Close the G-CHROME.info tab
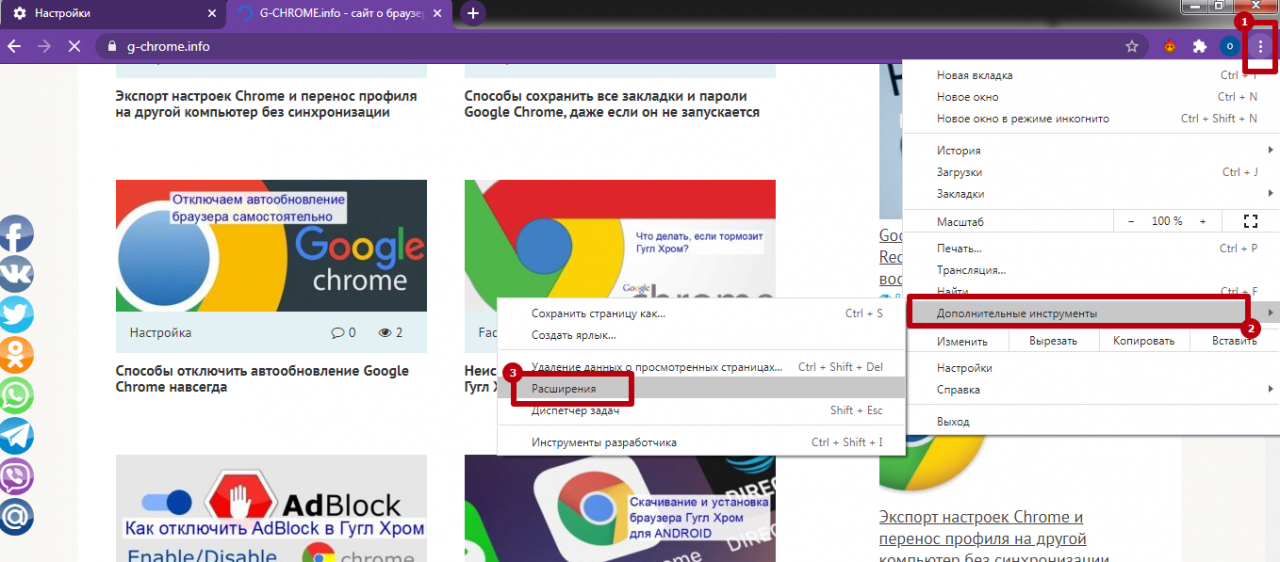 tap(435, 14)
